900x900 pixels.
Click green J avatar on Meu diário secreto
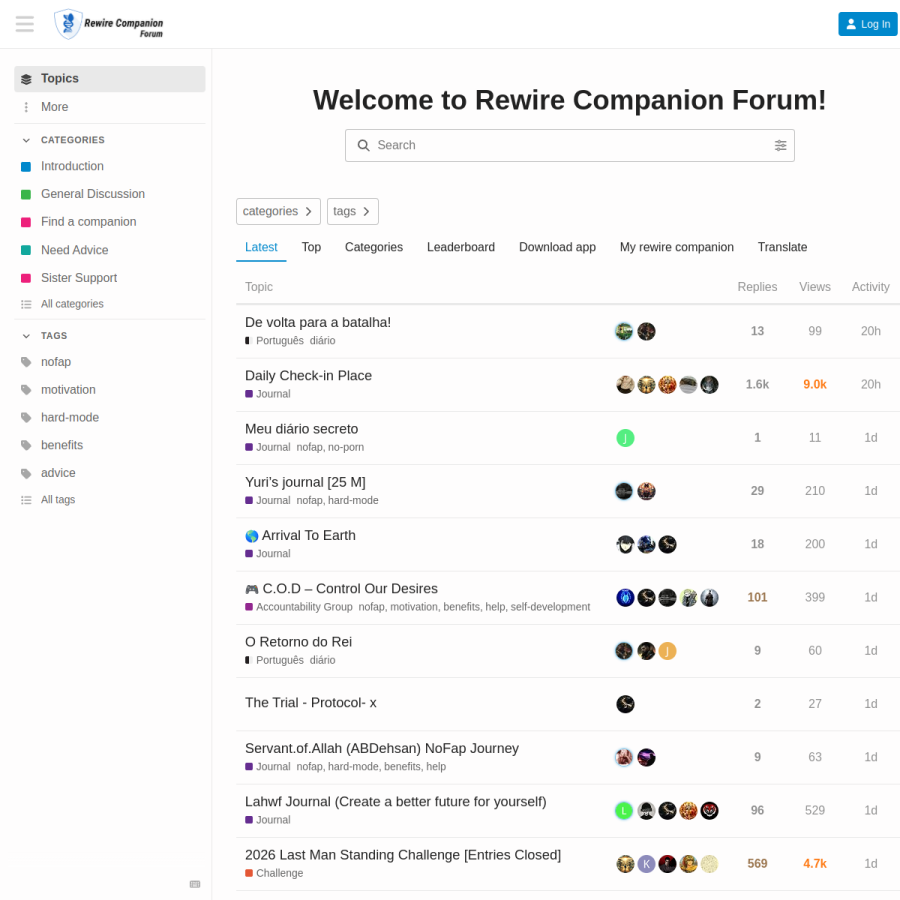tap(625, 438)
